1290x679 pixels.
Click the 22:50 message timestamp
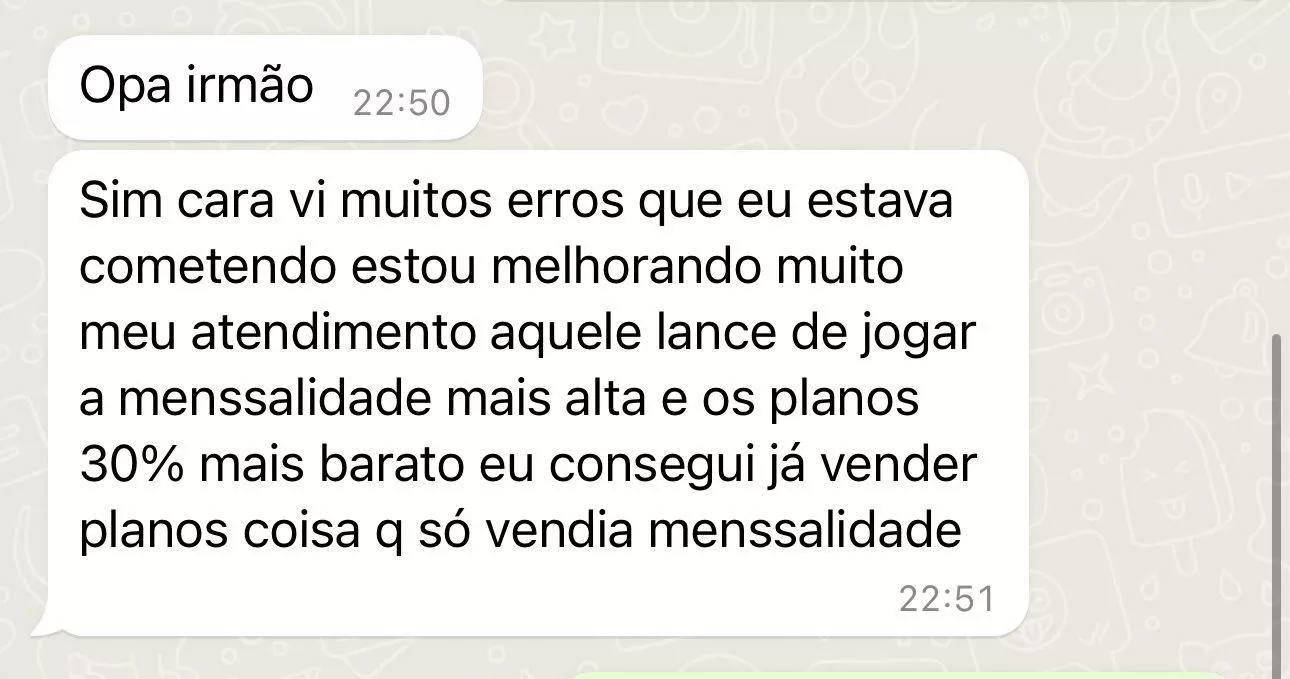402,103
